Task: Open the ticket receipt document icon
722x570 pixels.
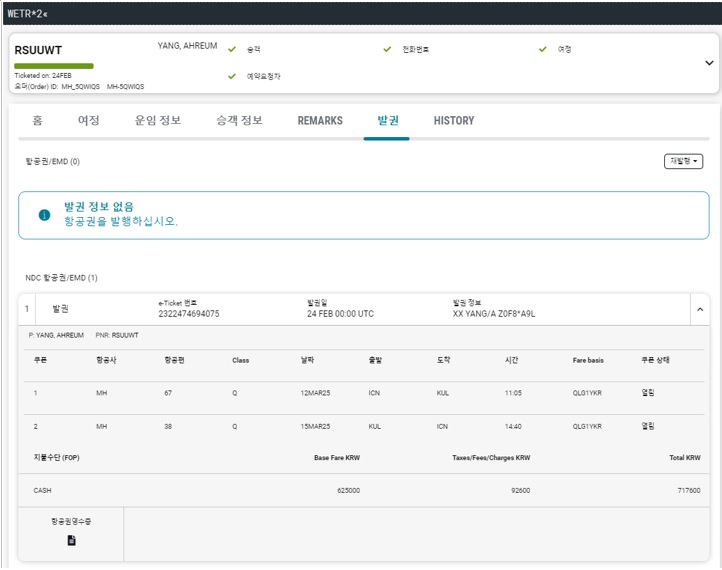Action: point(71,540)
